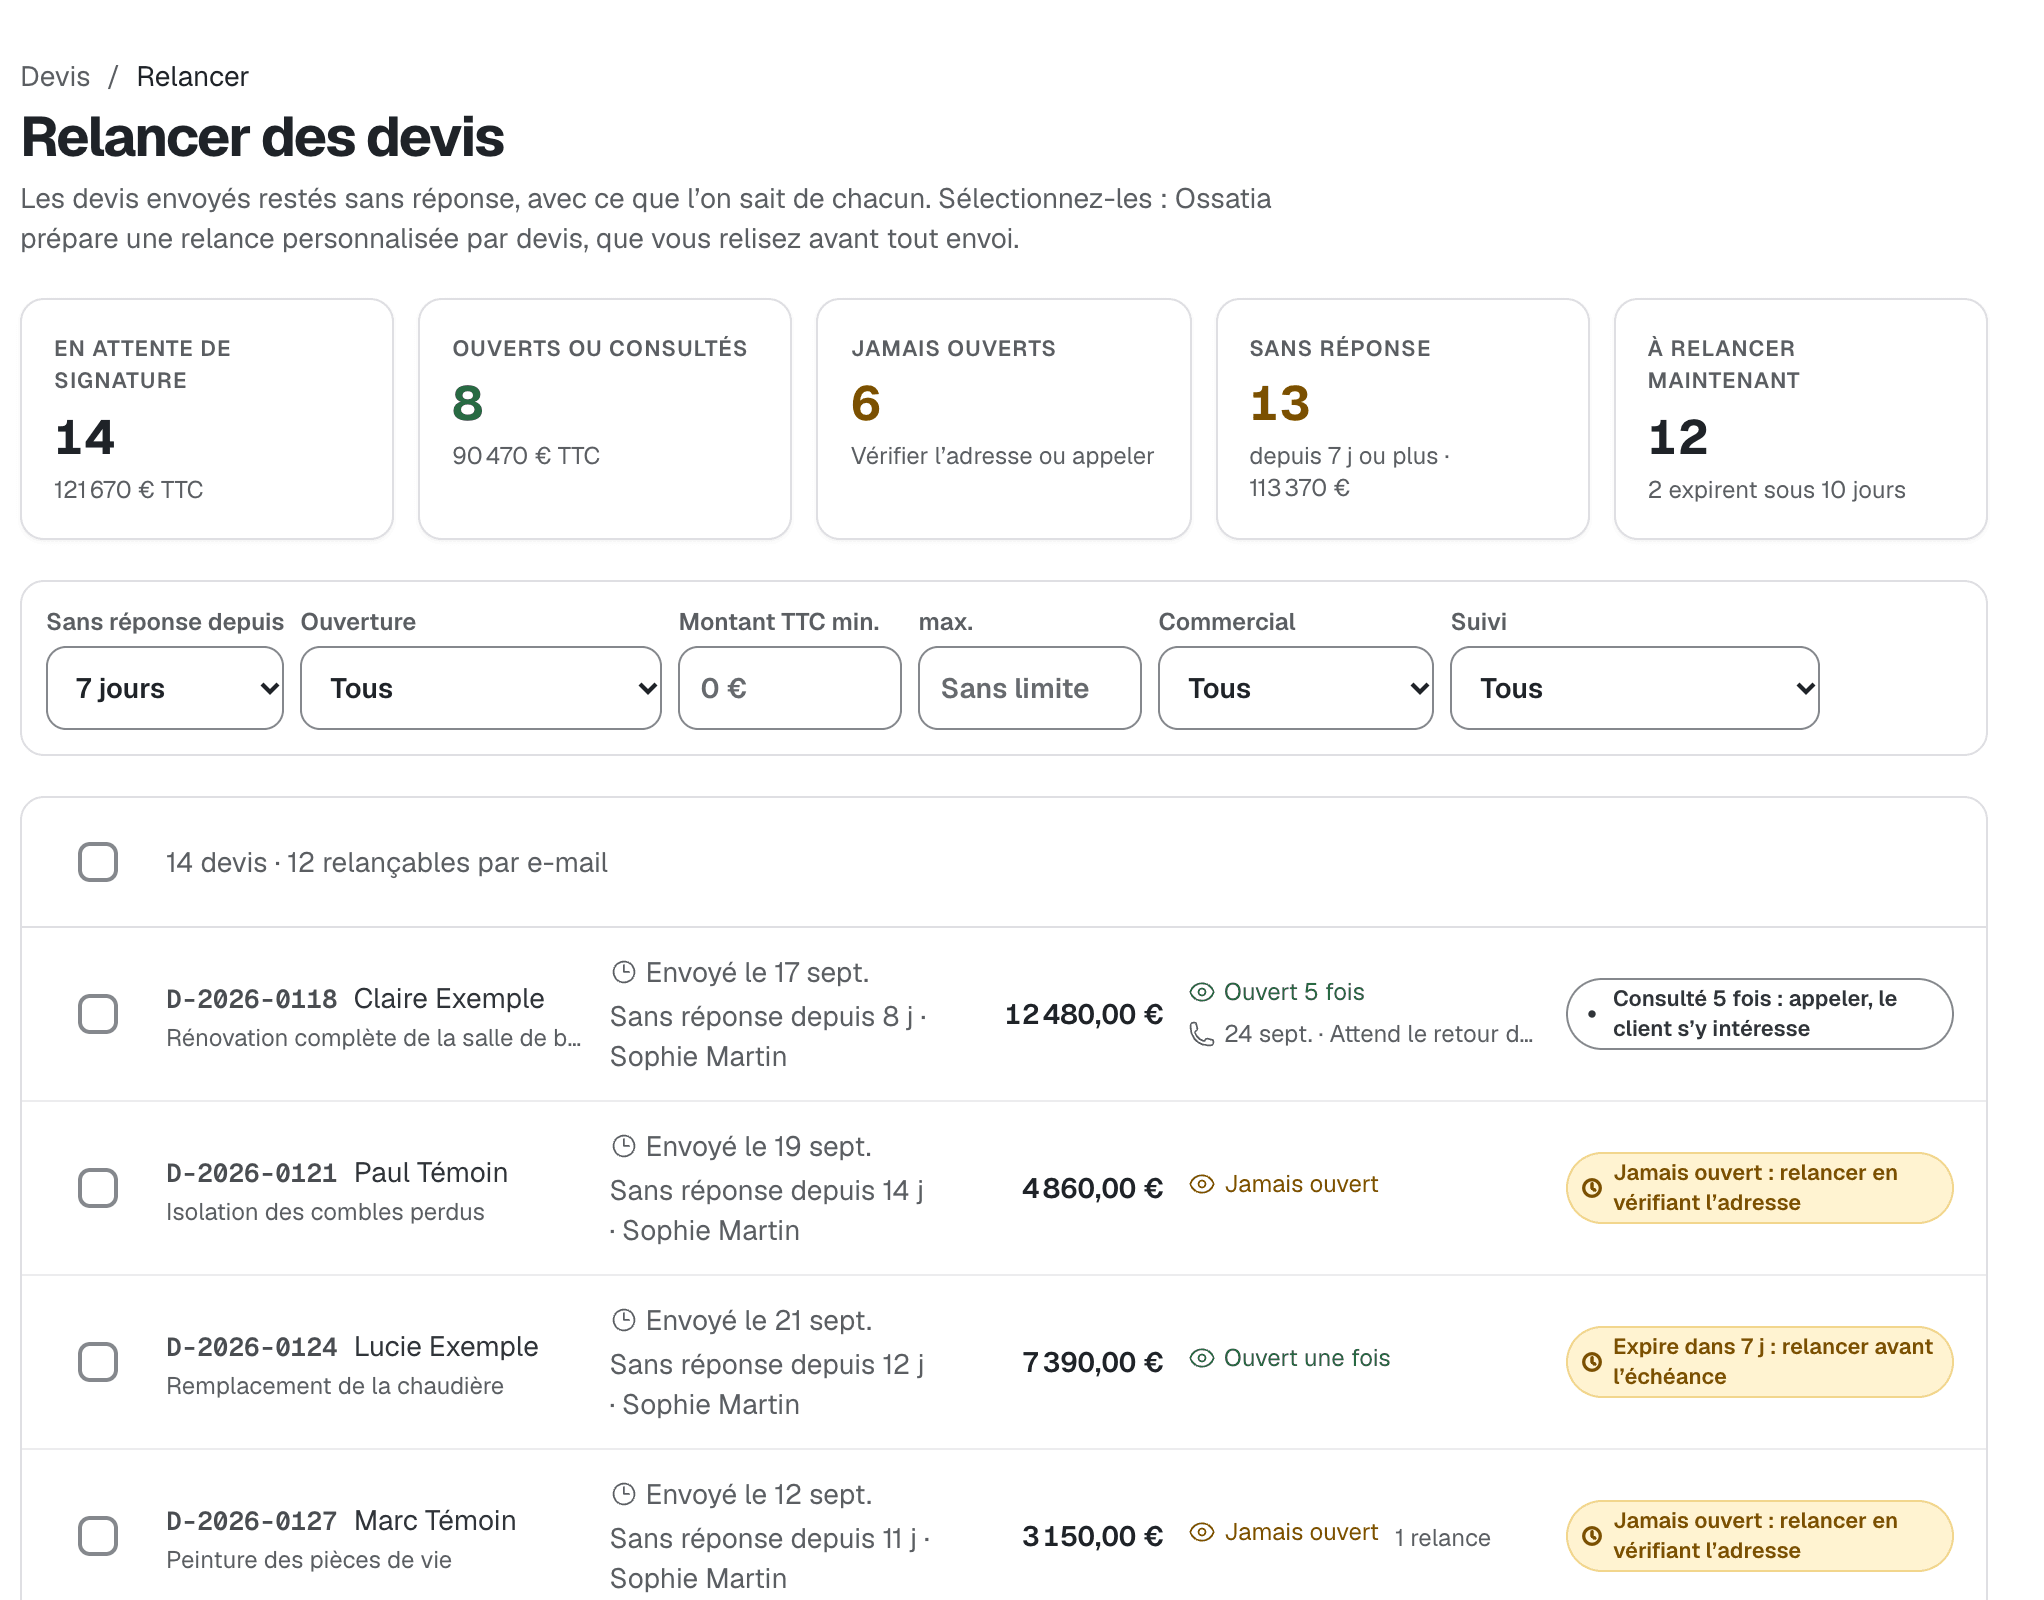The image size is (2044, 1600).
Task: Click the 'Expire dans 7 j : relancer' badge
Action: pyautogui.click(x=1760, y=1362)
